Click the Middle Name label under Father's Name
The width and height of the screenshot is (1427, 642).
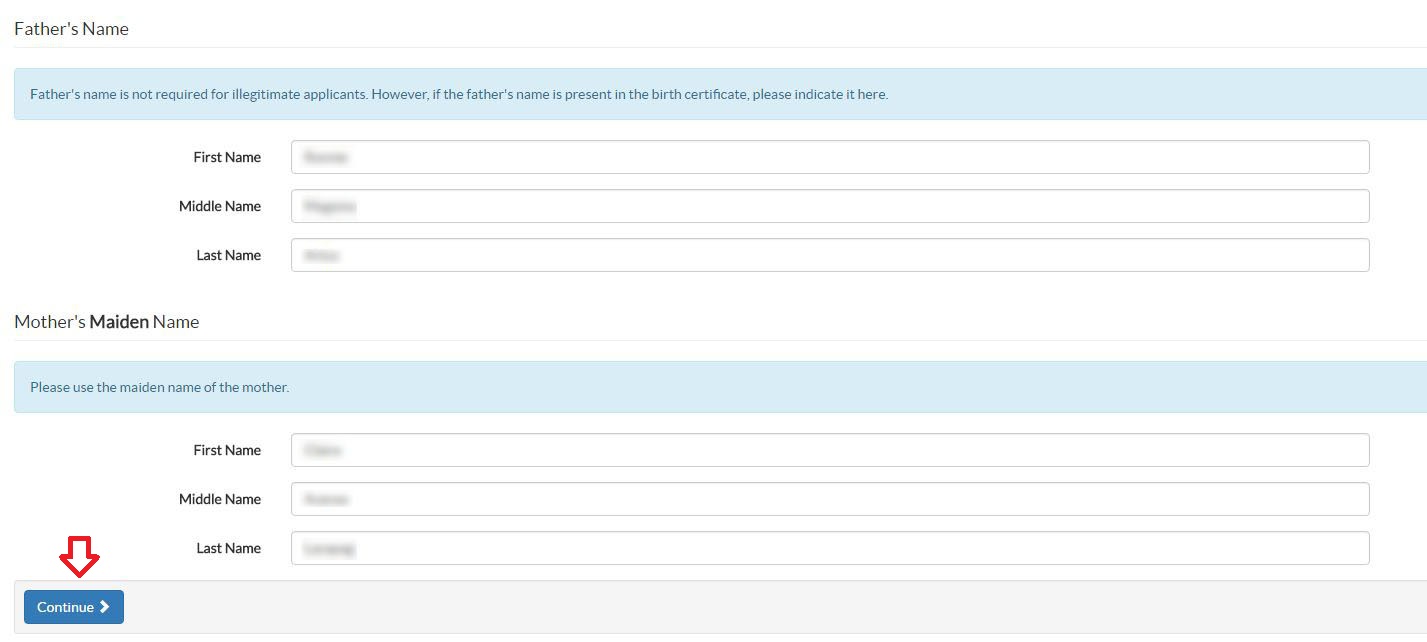point(220,206)
